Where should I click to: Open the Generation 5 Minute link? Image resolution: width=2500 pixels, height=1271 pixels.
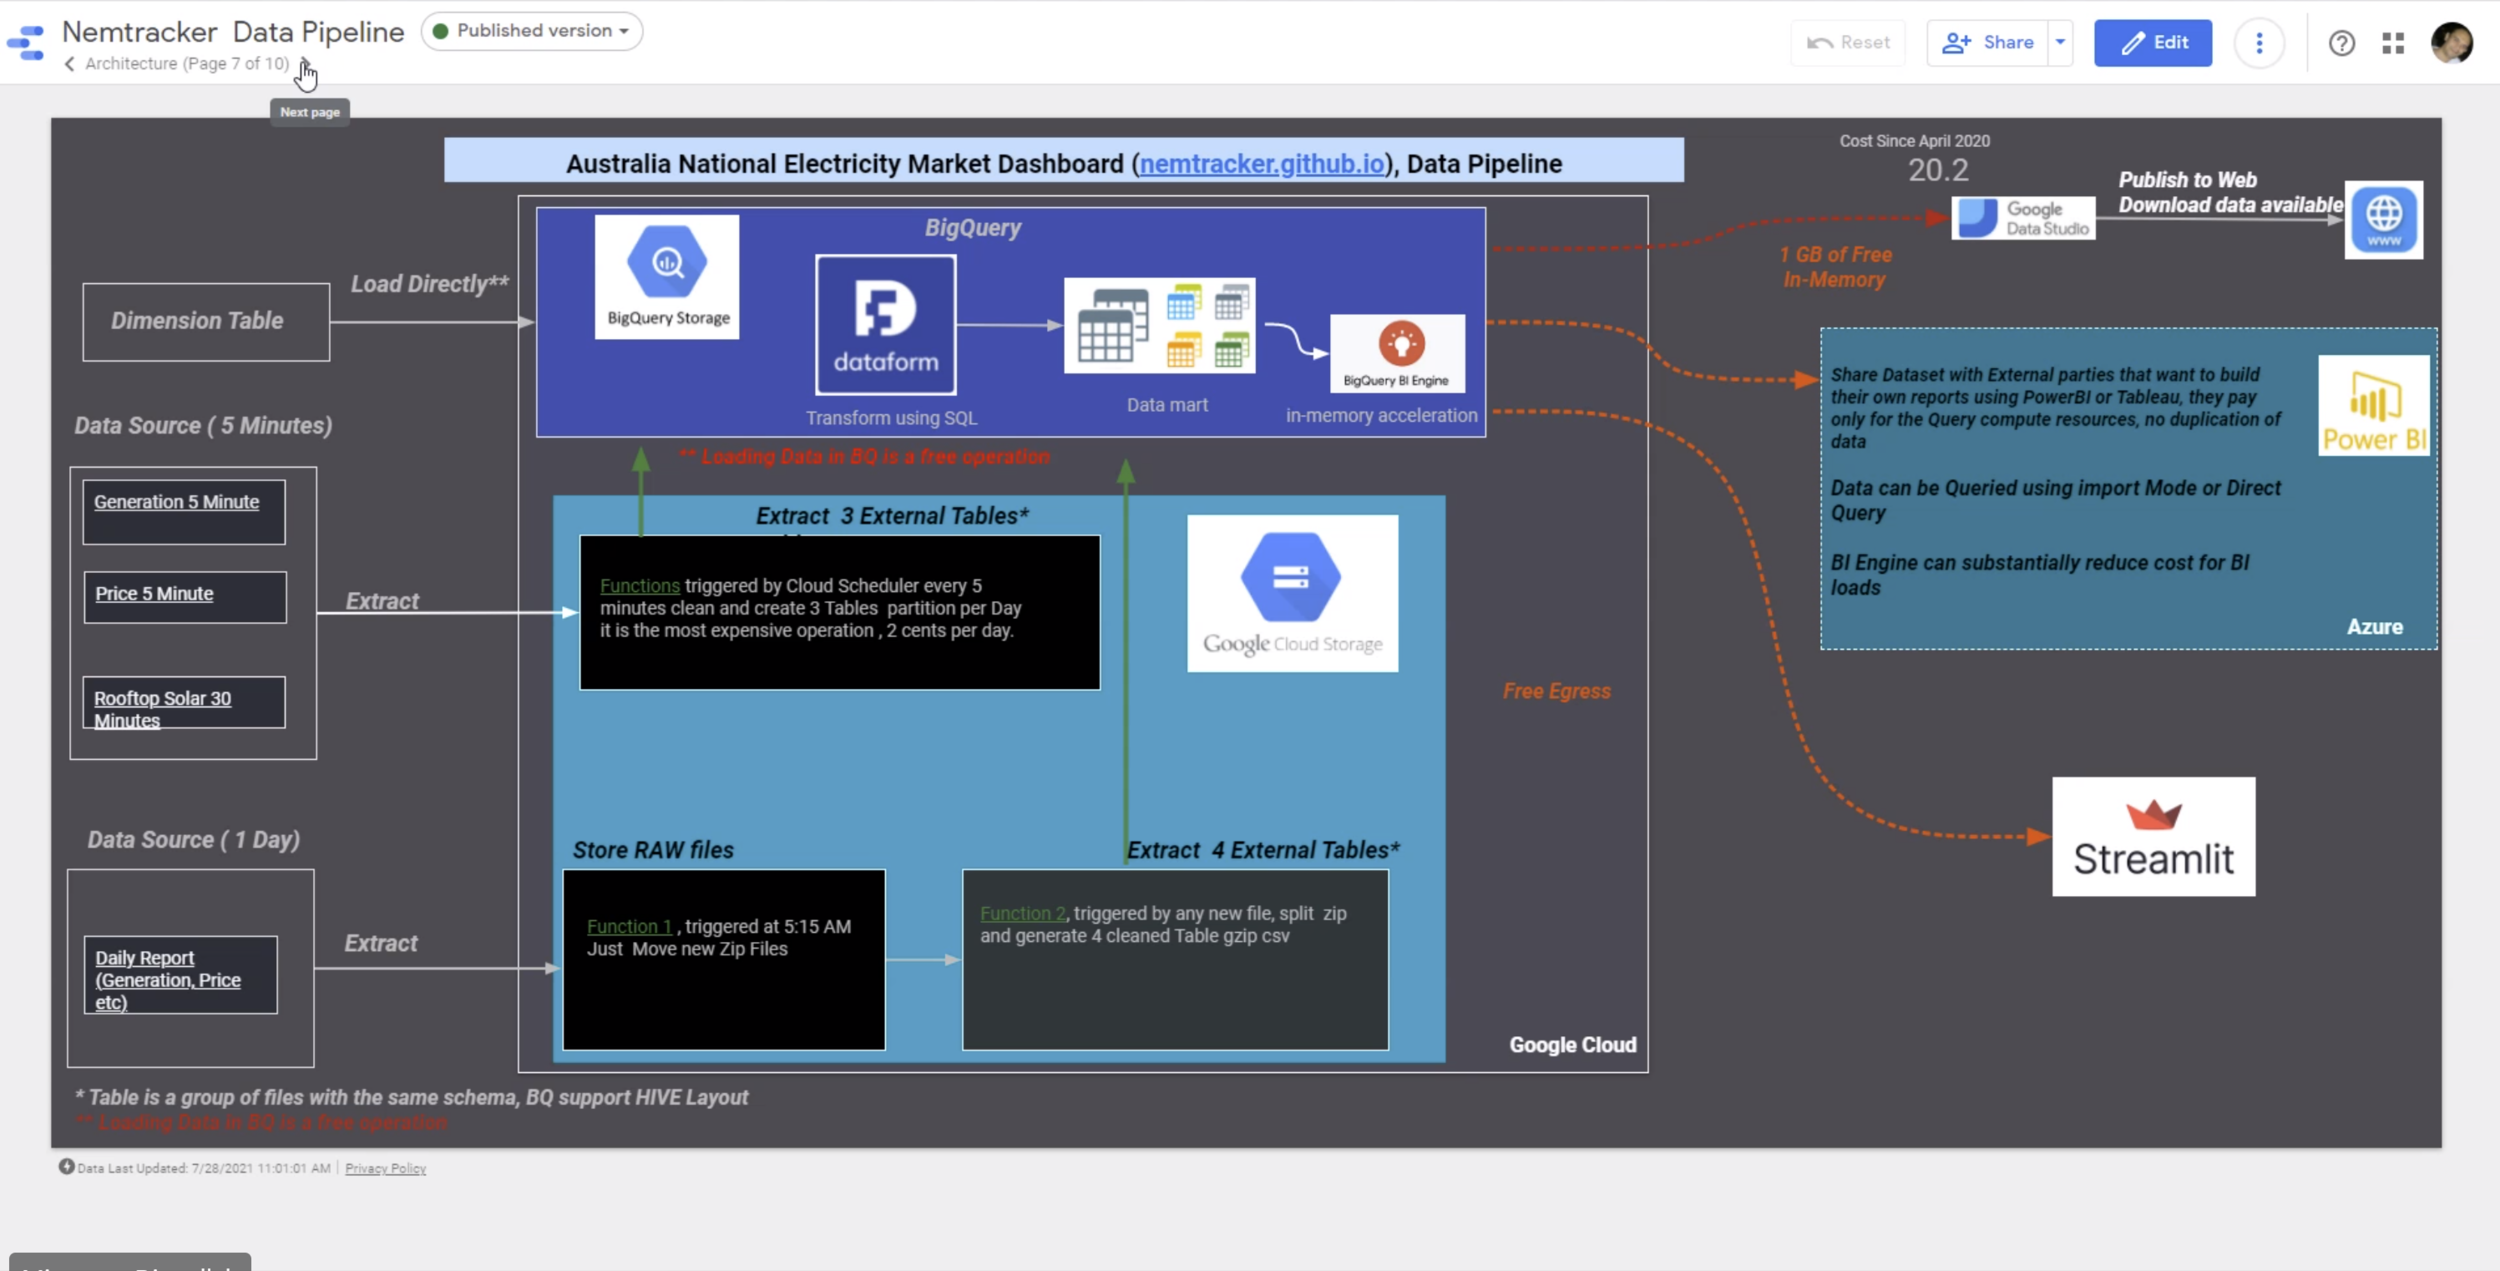point(176,502)
